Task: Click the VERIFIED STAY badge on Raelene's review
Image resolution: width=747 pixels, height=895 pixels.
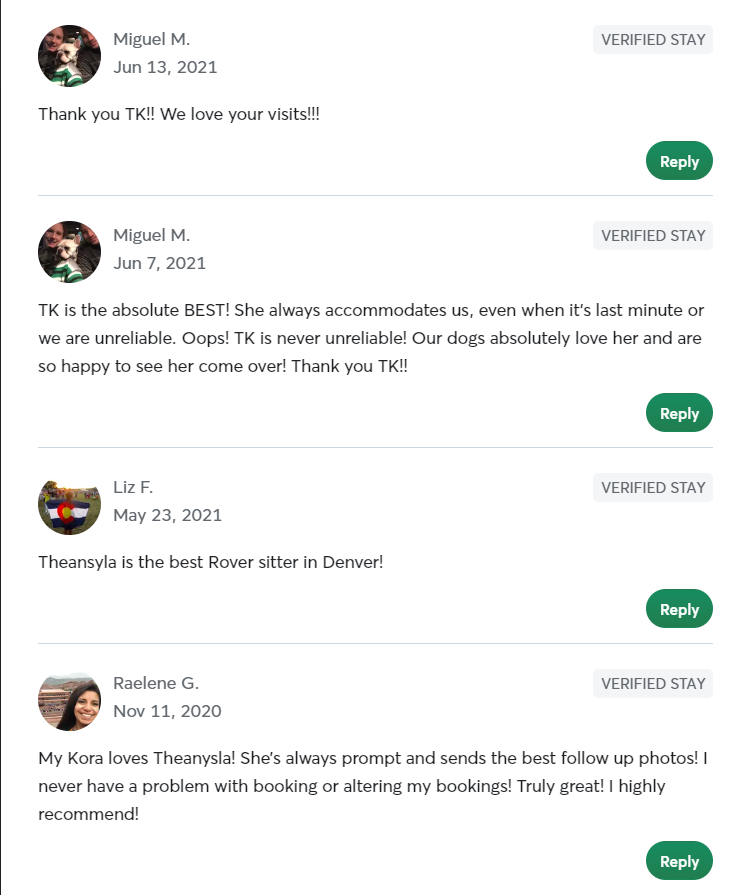Action: point(652,683)
